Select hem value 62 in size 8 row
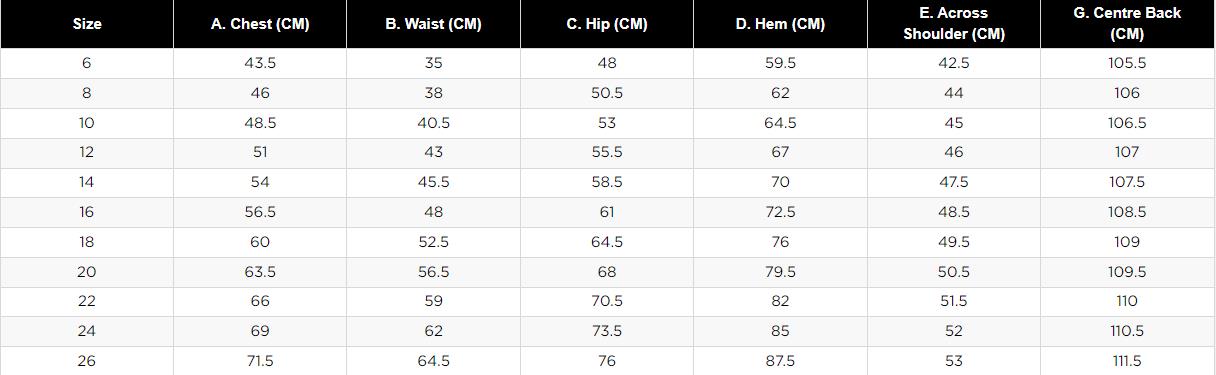This screenshot has height=375, width=1216. [780, 93]
